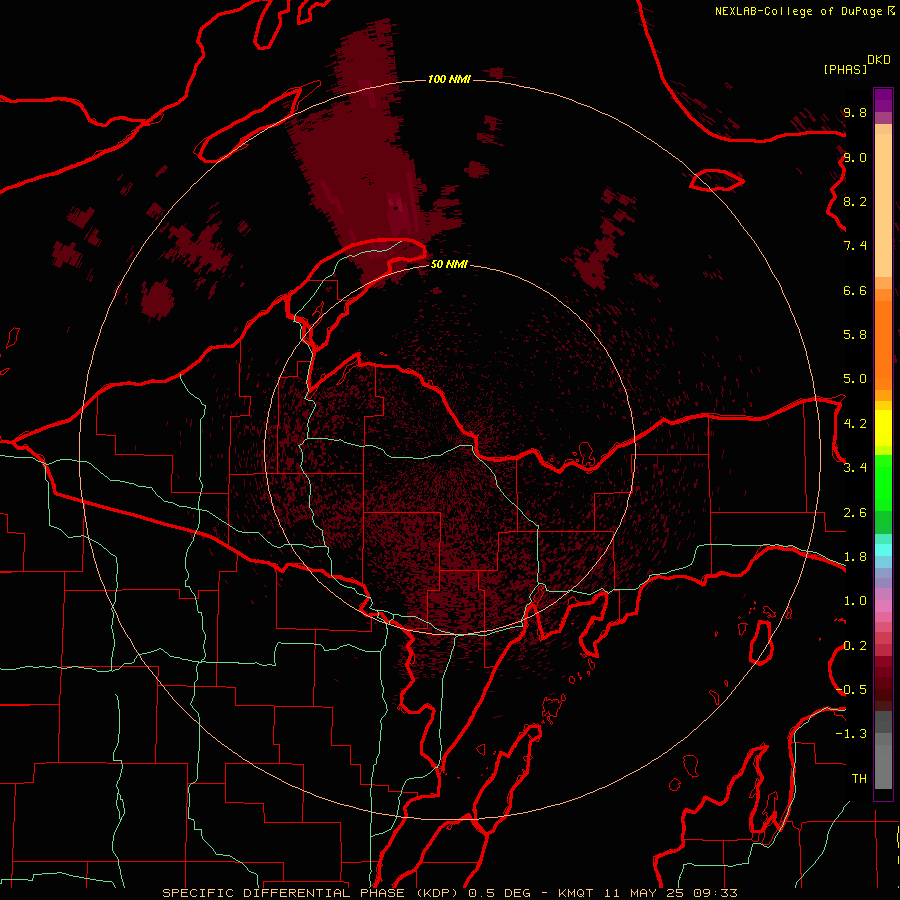The height and width of the screenshot is (900, 900).
Task: Pick the cyan segment of color bar
Action: 883,549
